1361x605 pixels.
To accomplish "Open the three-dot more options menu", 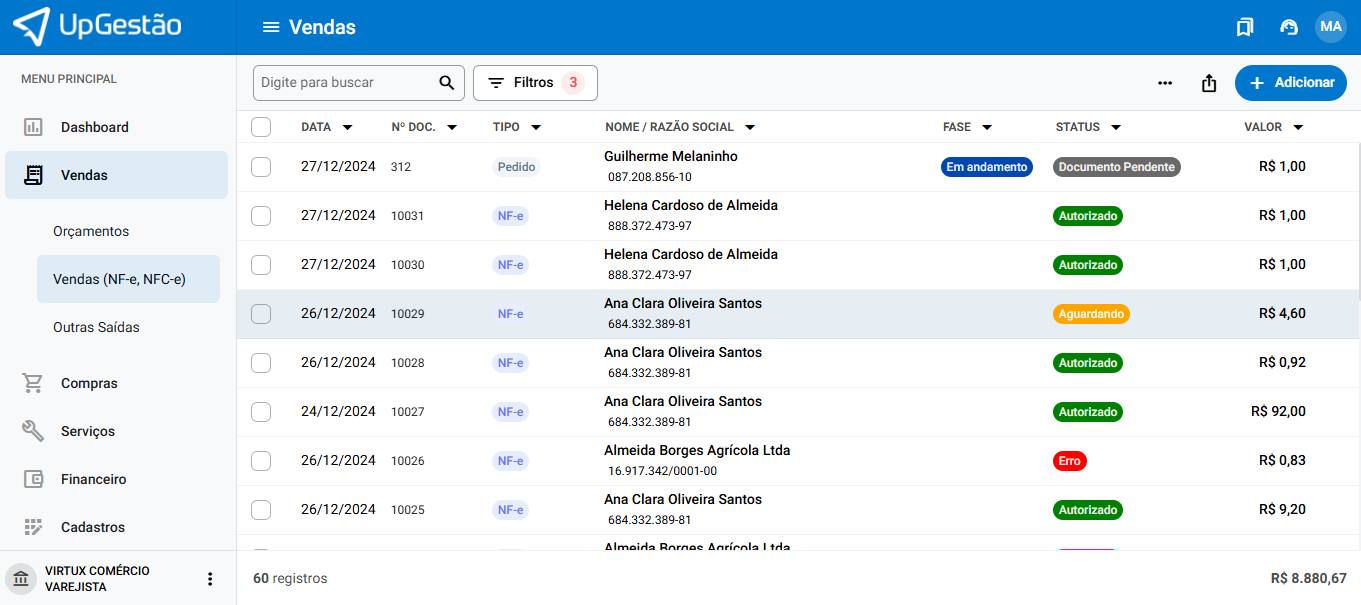I will tap(1165, 83).
